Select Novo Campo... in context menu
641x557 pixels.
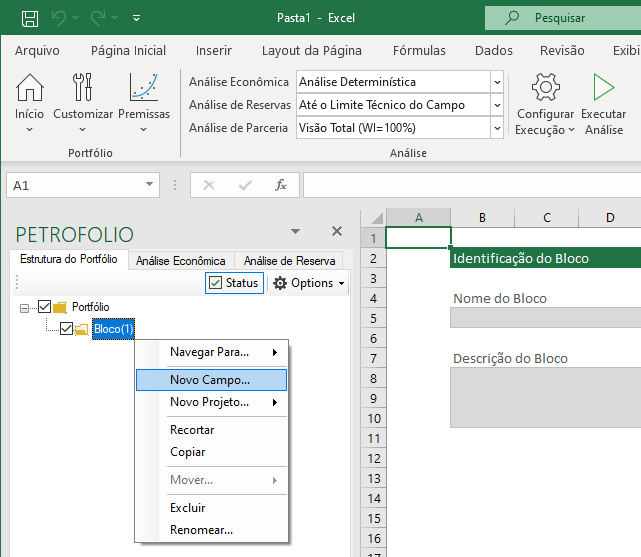tap(210, 380)
